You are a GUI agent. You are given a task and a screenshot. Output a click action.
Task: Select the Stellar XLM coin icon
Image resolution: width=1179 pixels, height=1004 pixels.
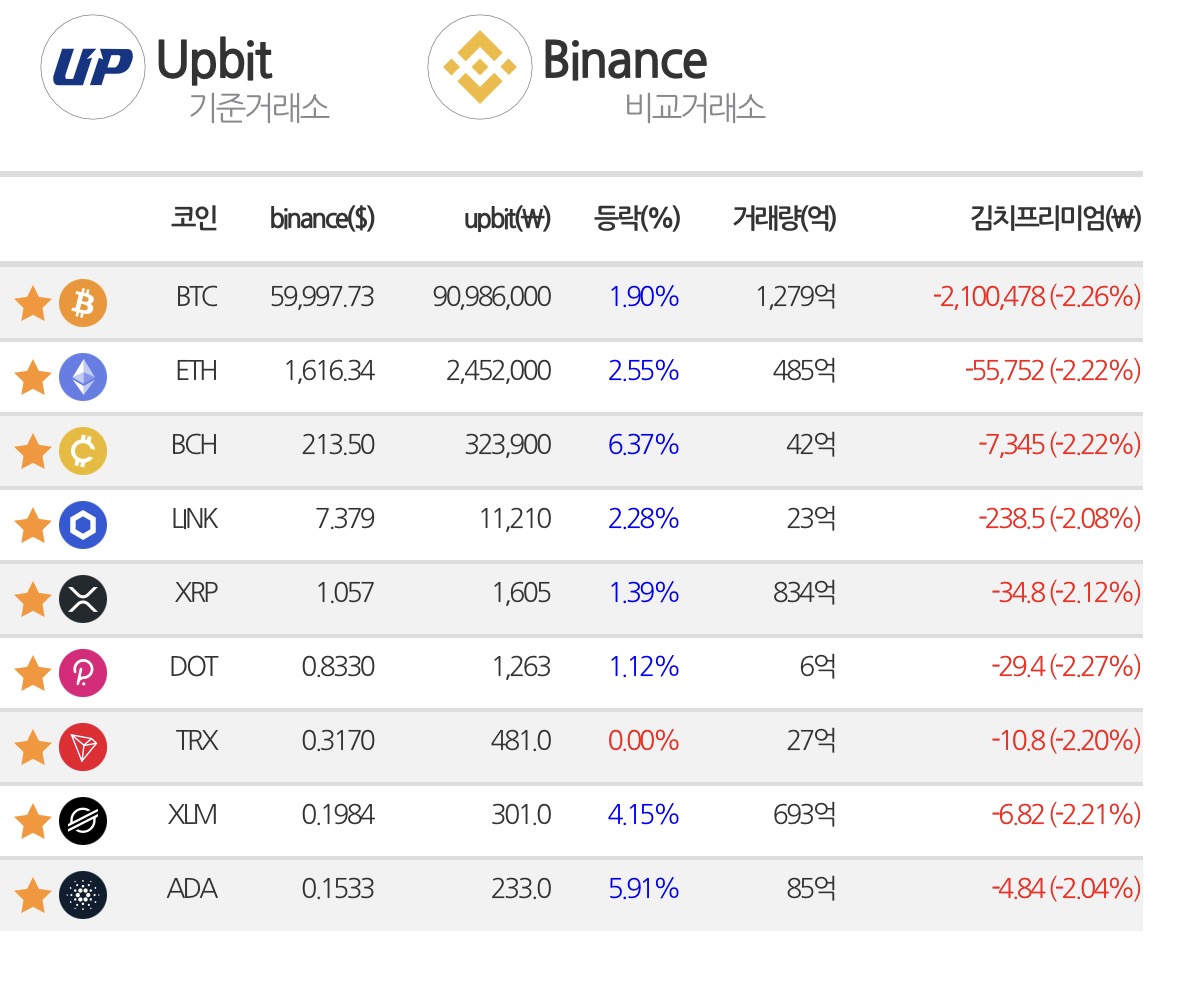coord(83,820)
